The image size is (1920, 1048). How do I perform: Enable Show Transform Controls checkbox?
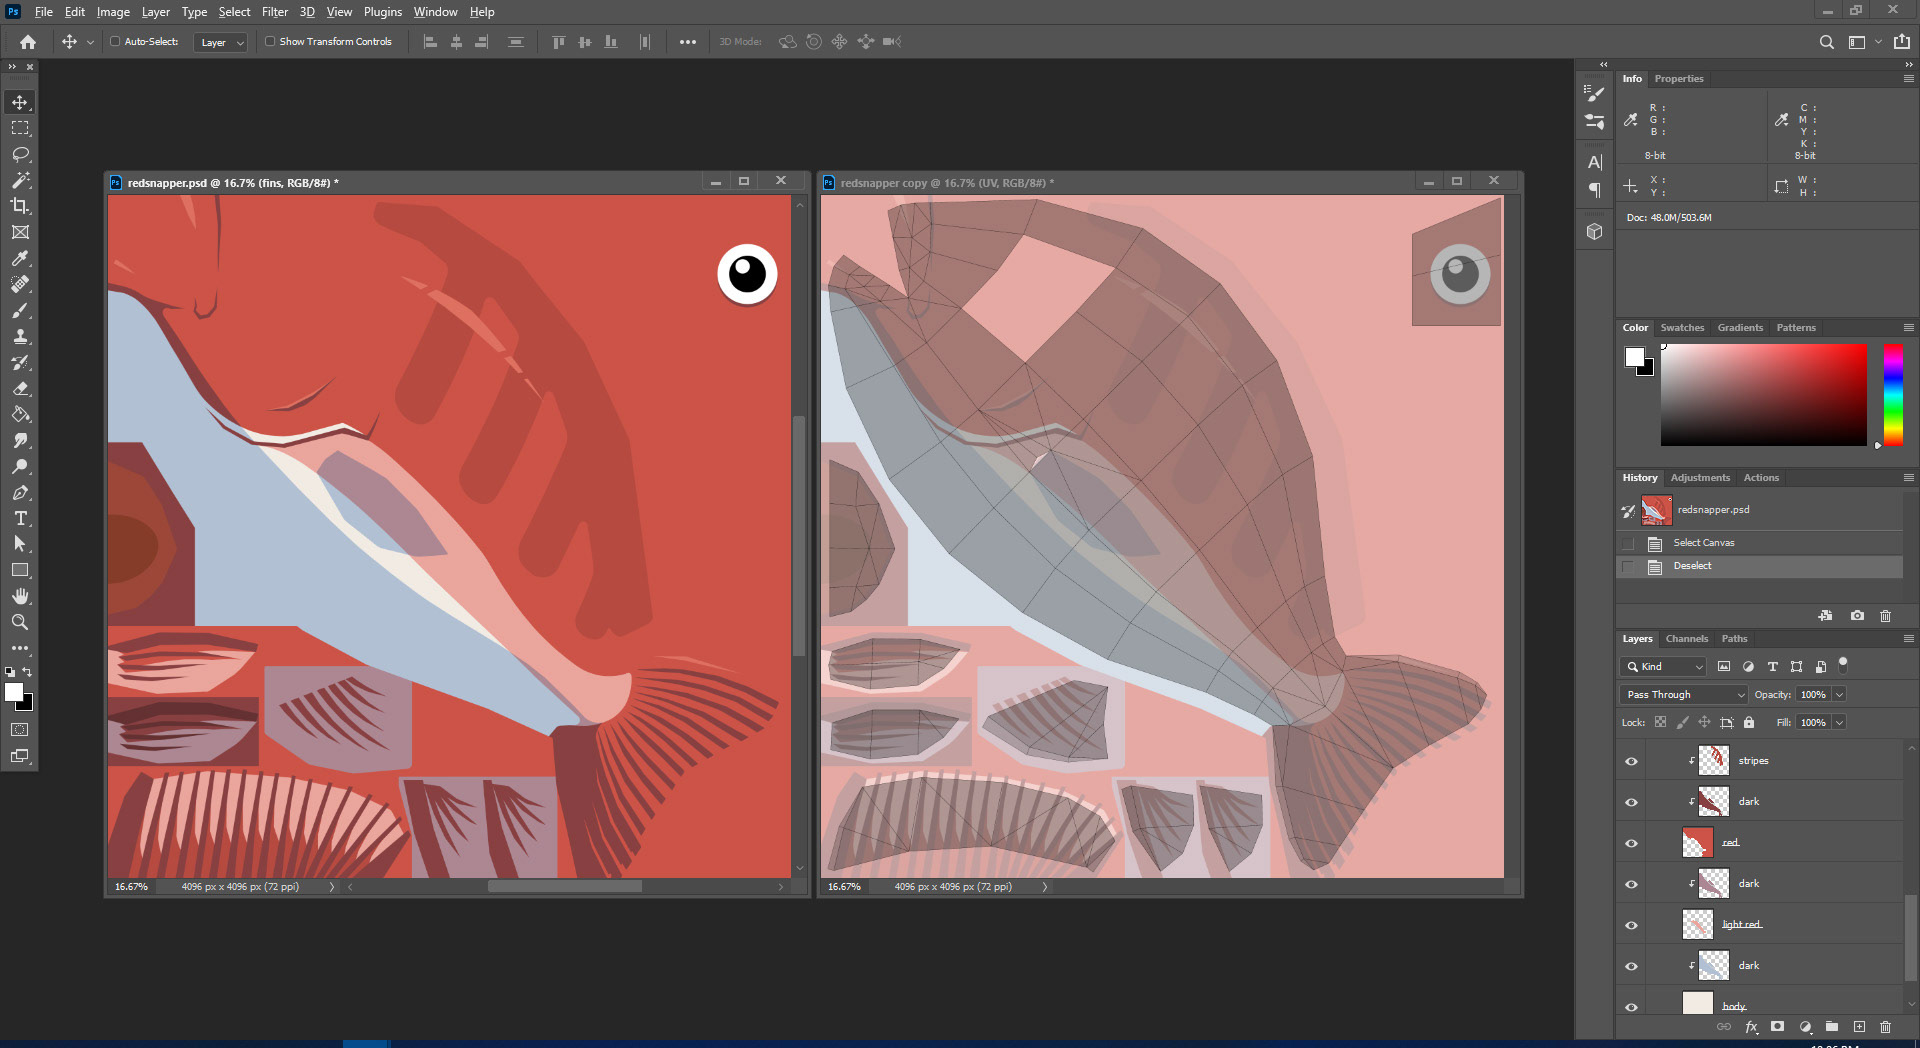coord(270,42)
